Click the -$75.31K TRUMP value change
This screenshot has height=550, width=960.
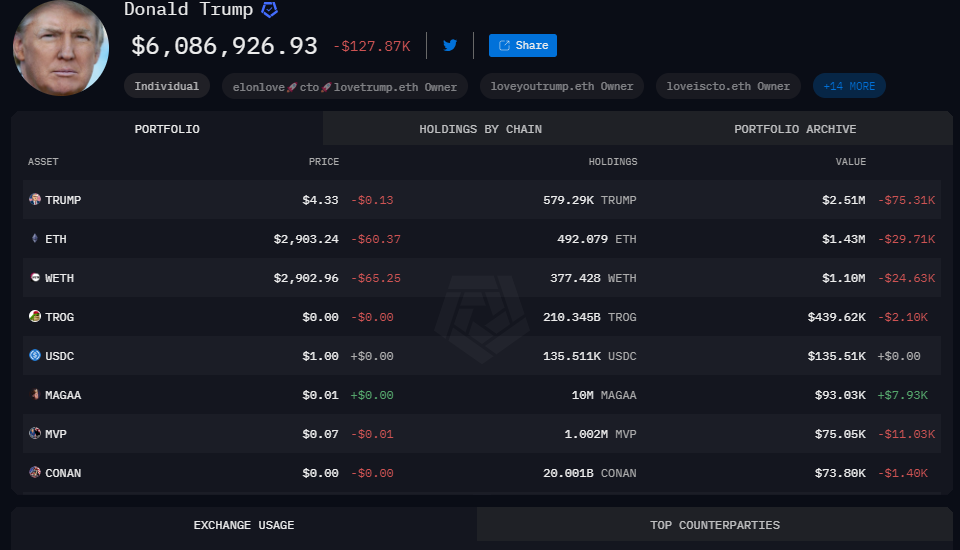(x=906, y=200)
